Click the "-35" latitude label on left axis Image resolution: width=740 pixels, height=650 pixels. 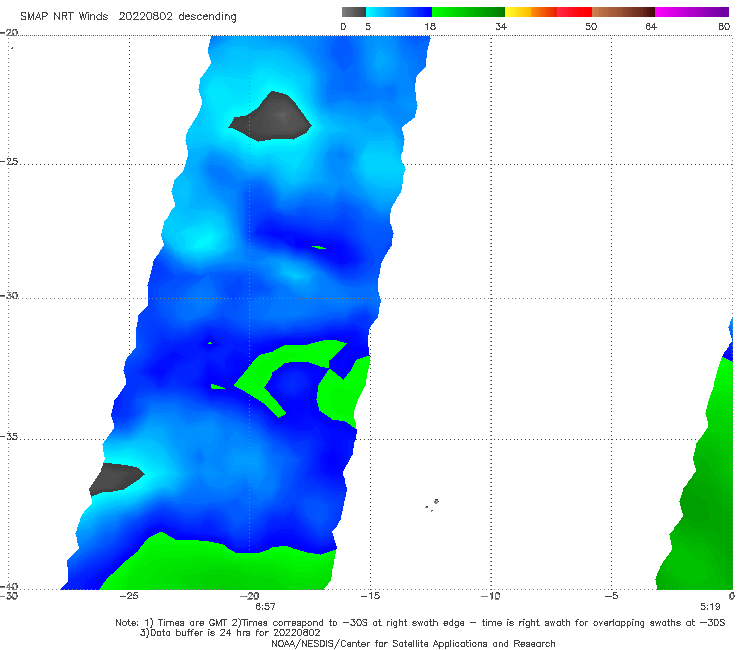pos(9,436)
